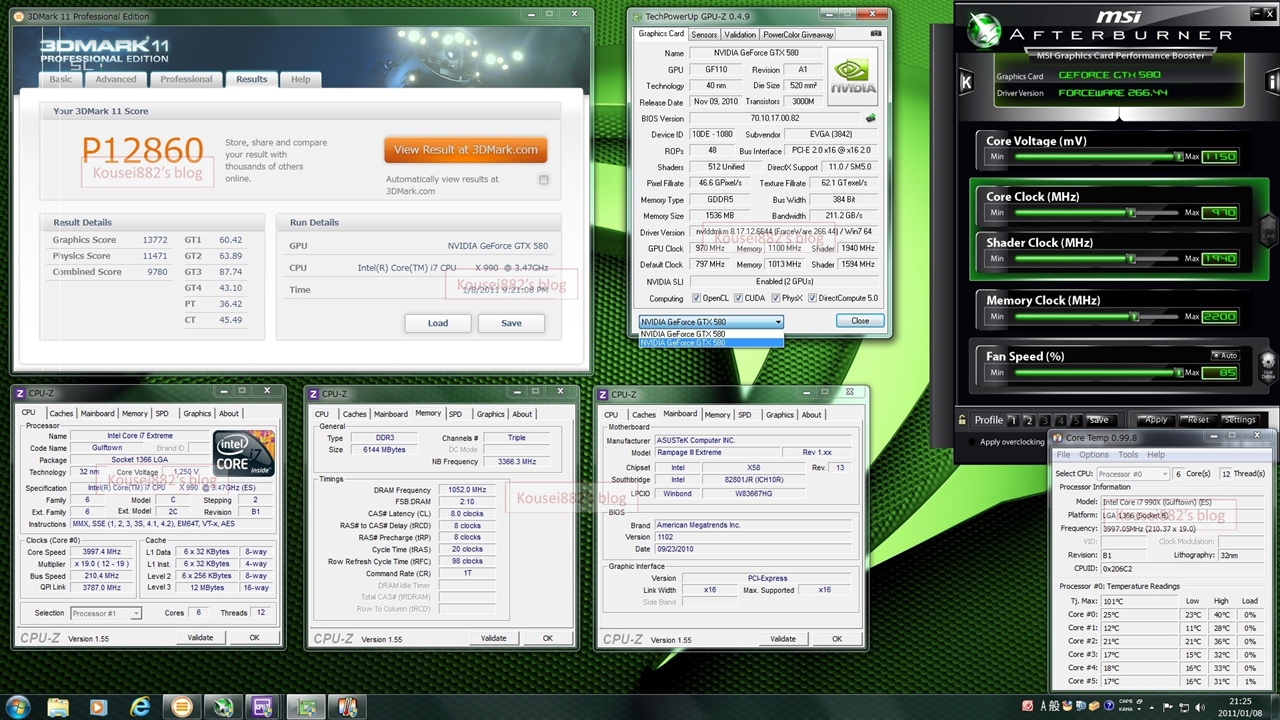
Task: Click the User Define fan gear icon
Action: (1267, 364)
